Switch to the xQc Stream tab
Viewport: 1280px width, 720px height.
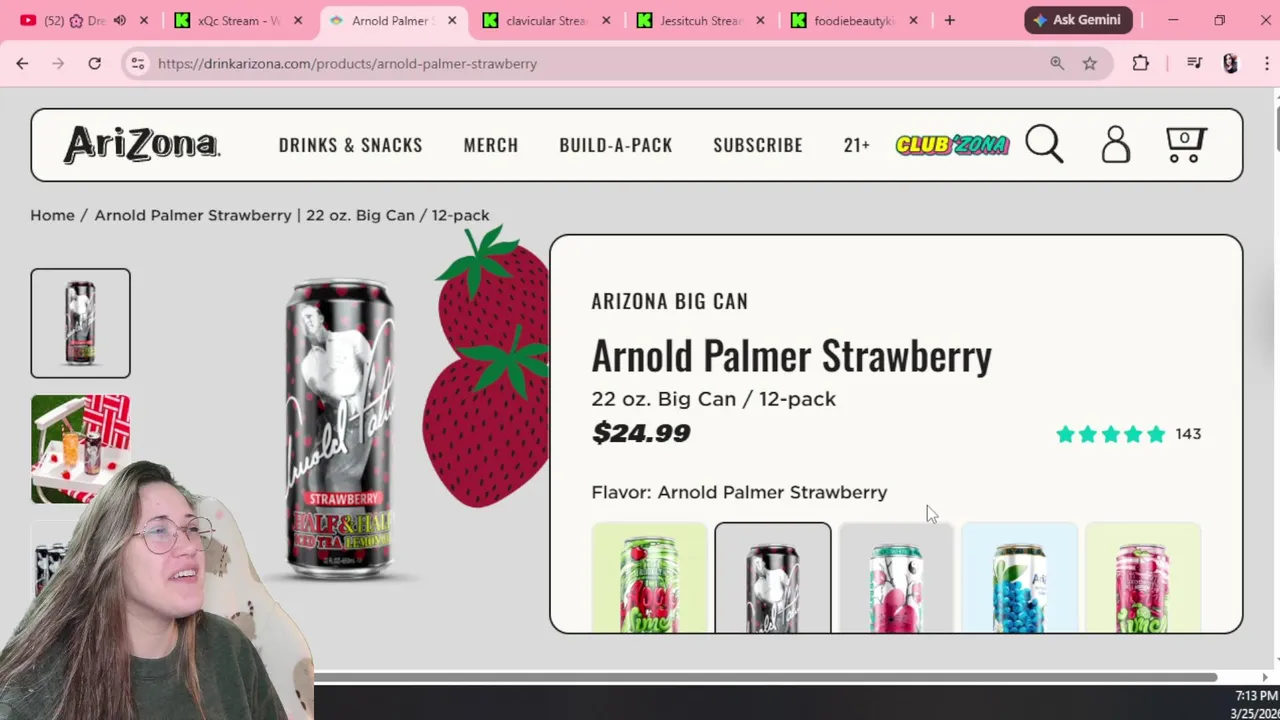pos(238,20)
